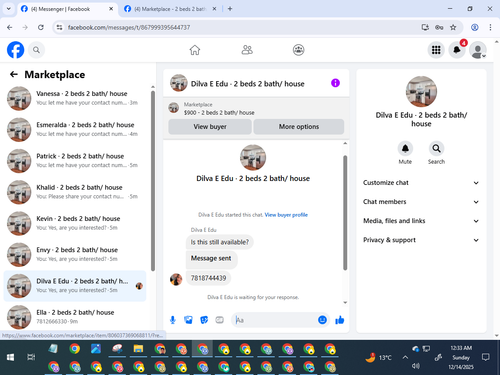
Task: Click the View buyer button
Action: 210,127
